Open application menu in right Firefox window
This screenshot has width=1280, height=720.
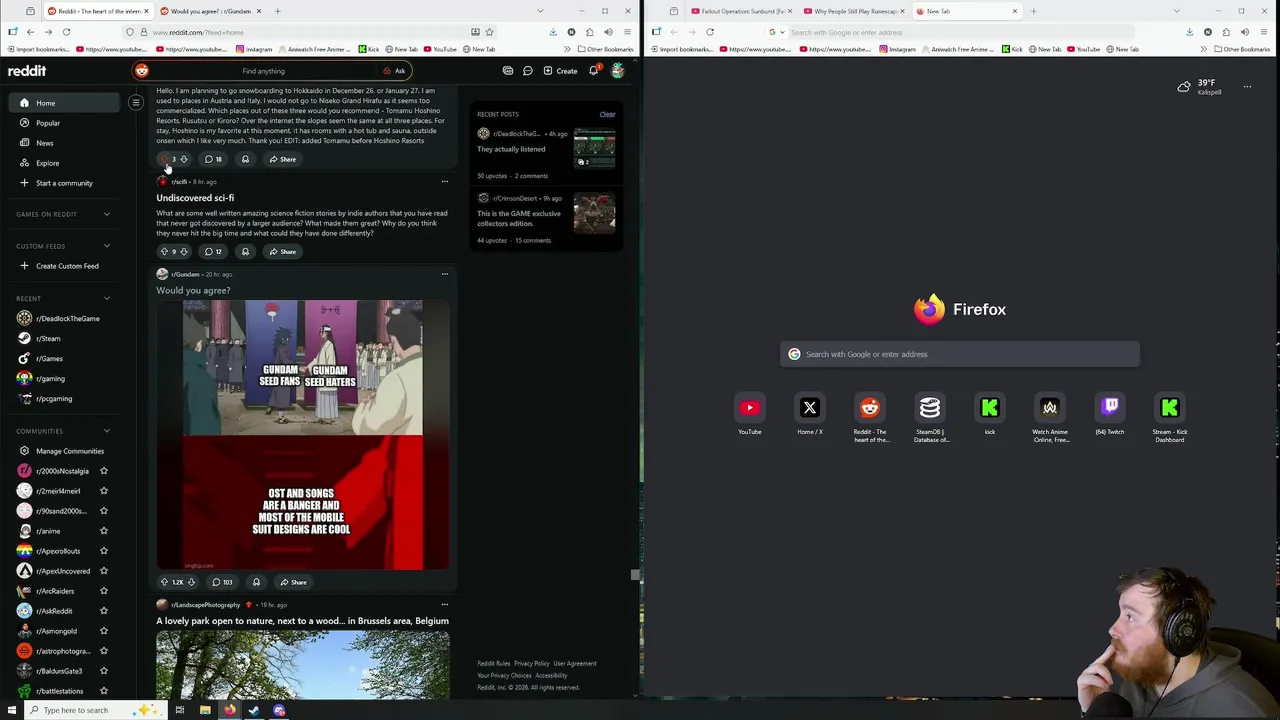[x=1265, y=32]
